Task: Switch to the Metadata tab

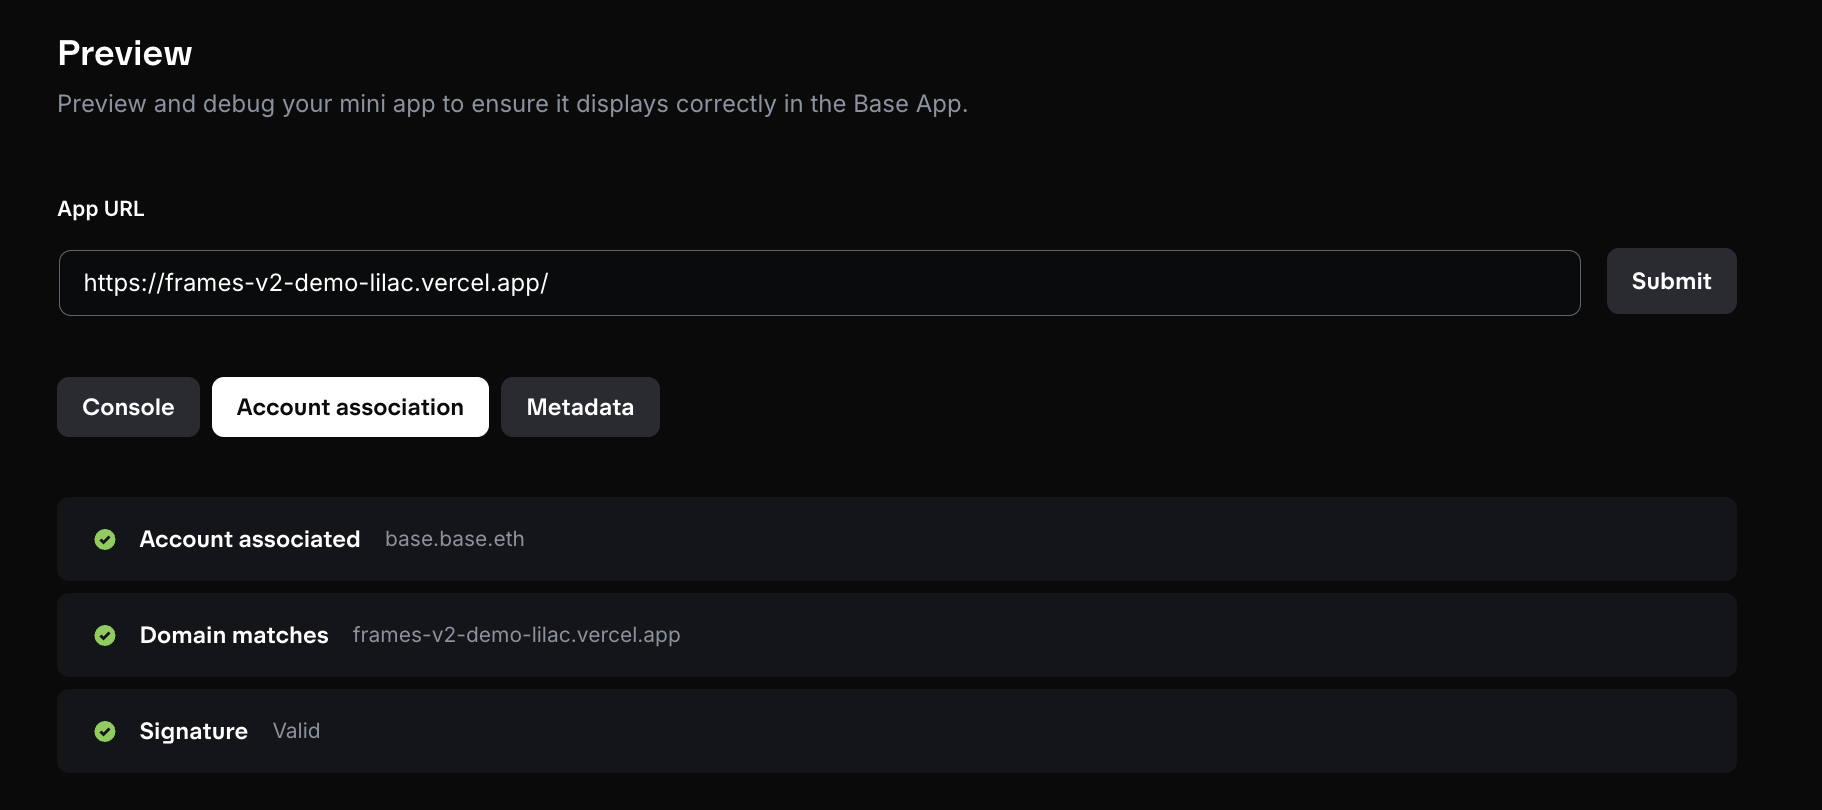Action: click(580, 407)
